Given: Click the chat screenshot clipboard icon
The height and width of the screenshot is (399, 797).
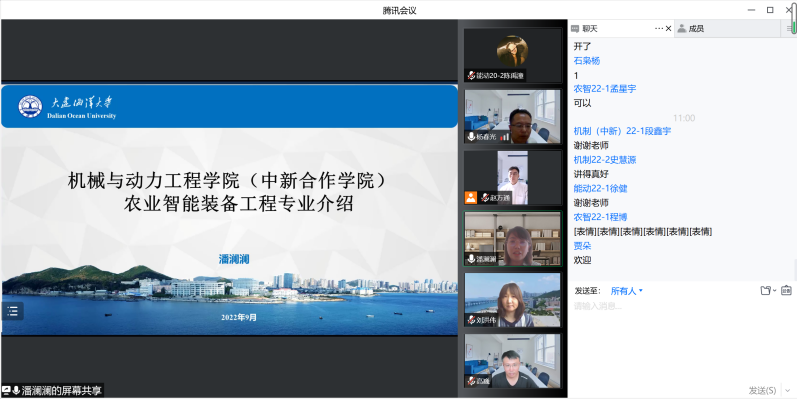Looking at the screenshot, I should click(786, 290).
